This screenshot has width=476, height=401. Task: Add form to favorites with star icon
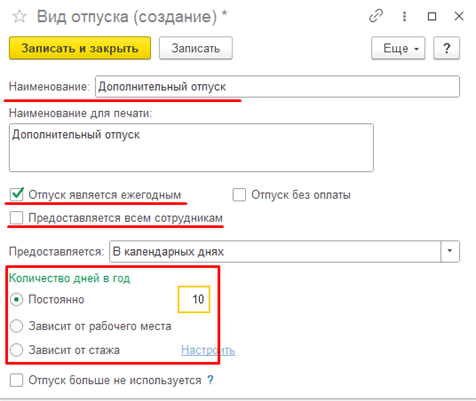click(x=19, y=16)
